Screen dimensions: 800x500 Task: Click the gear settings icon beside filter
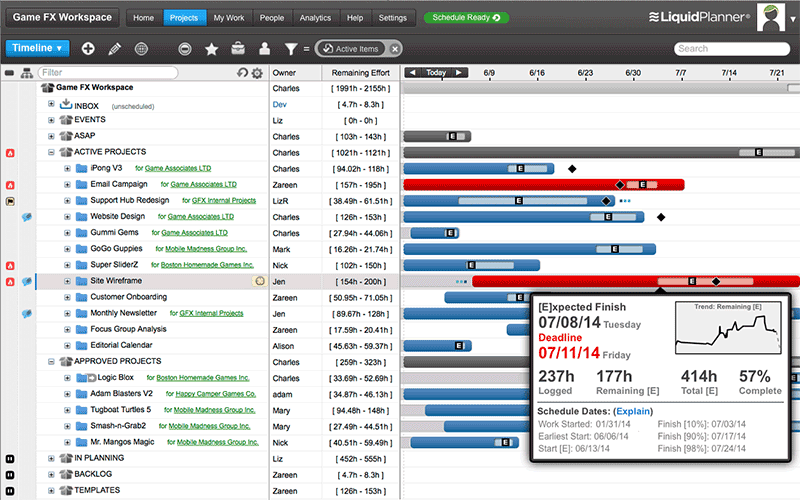(257, 73)
